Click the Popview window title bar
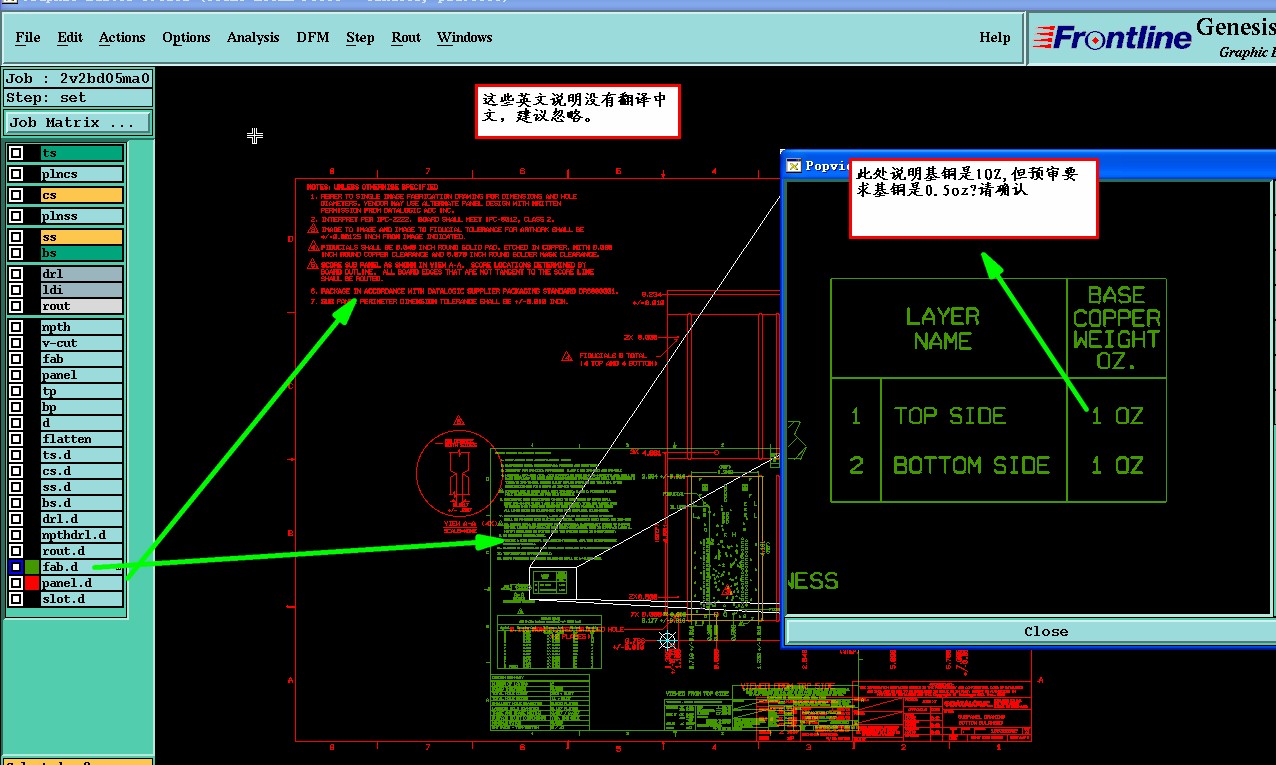 (x=1030, y=166)
